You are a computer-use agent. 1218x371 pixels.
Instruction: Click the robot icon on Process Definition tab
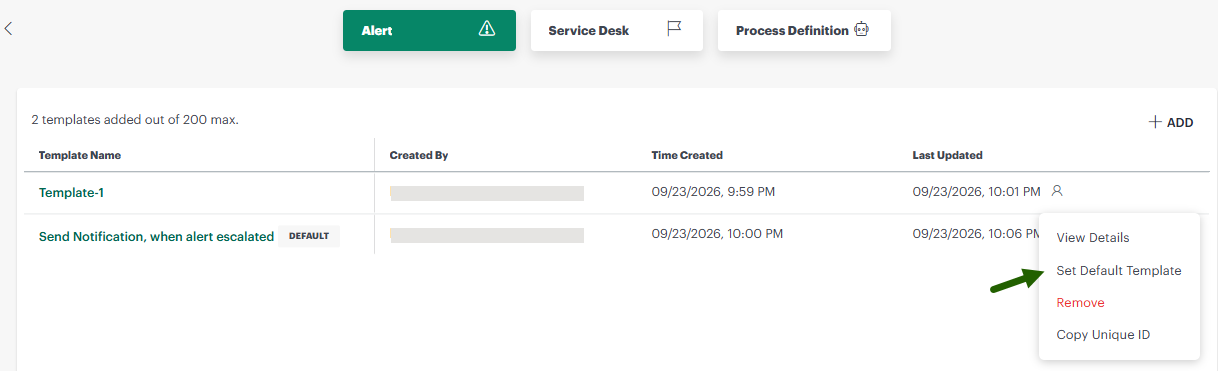[861, 30]
